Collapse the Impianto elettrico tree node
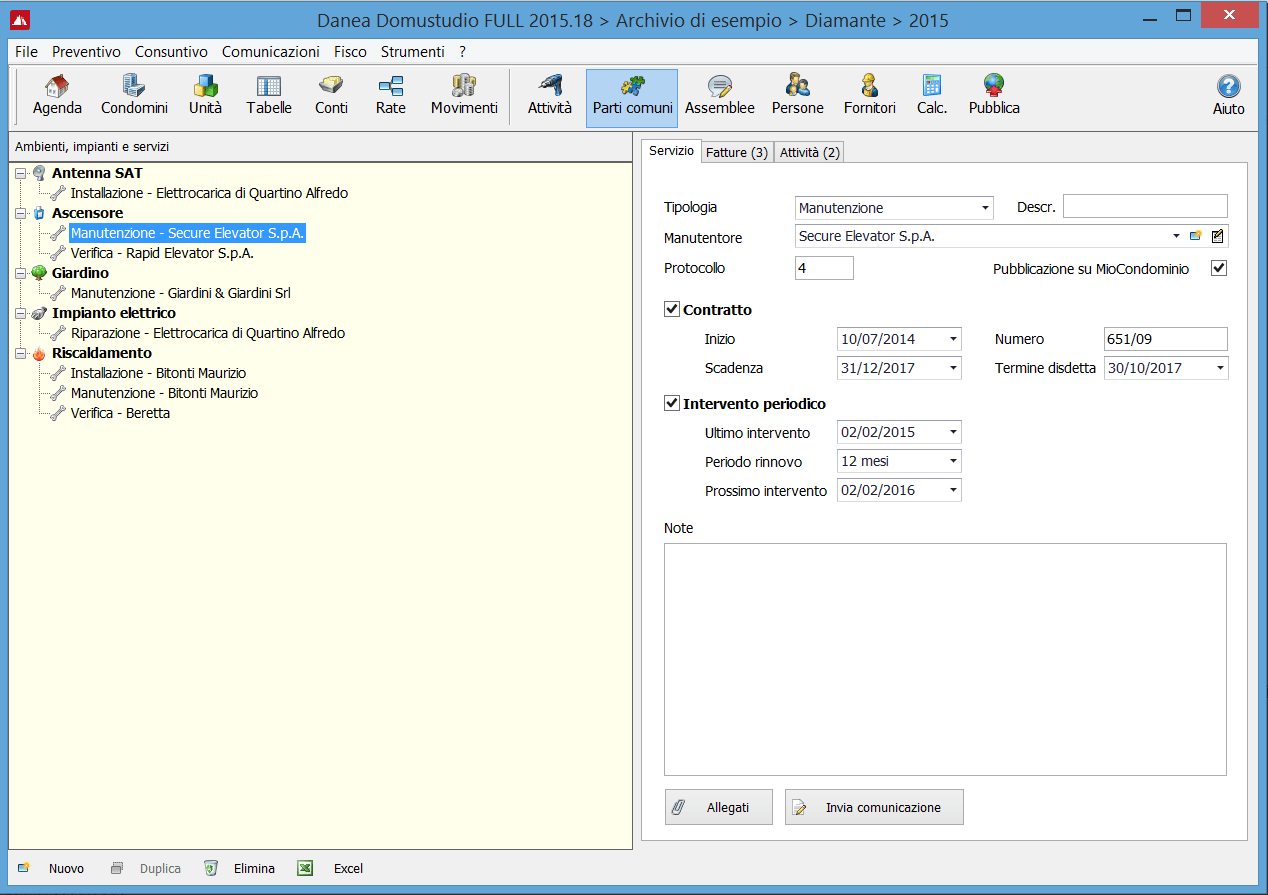The width and height of the screenshot is (1268, 895). tap(20, 313)
